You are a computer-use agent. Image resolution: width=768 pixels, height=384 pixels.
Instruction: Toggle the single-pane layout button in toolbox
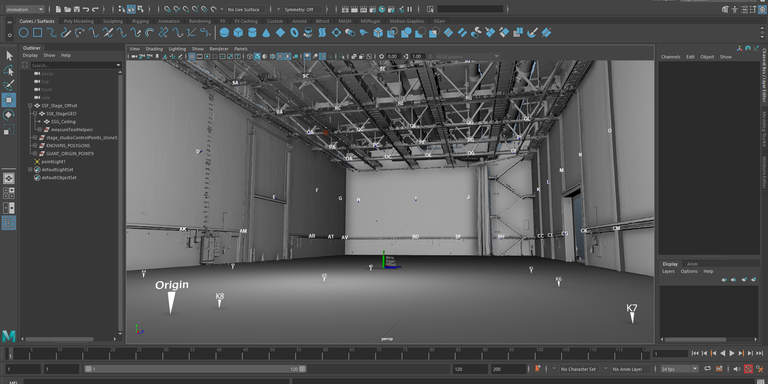tap(9, 178)
